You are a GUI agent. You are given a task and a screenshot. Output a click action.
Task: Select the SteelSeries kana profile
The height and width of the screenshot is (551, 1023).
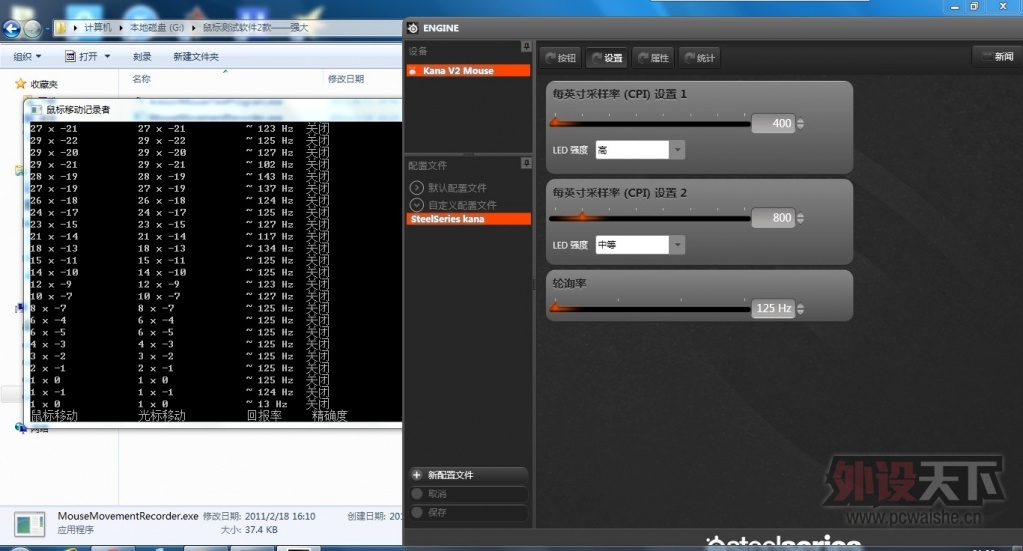coord(467,219)
